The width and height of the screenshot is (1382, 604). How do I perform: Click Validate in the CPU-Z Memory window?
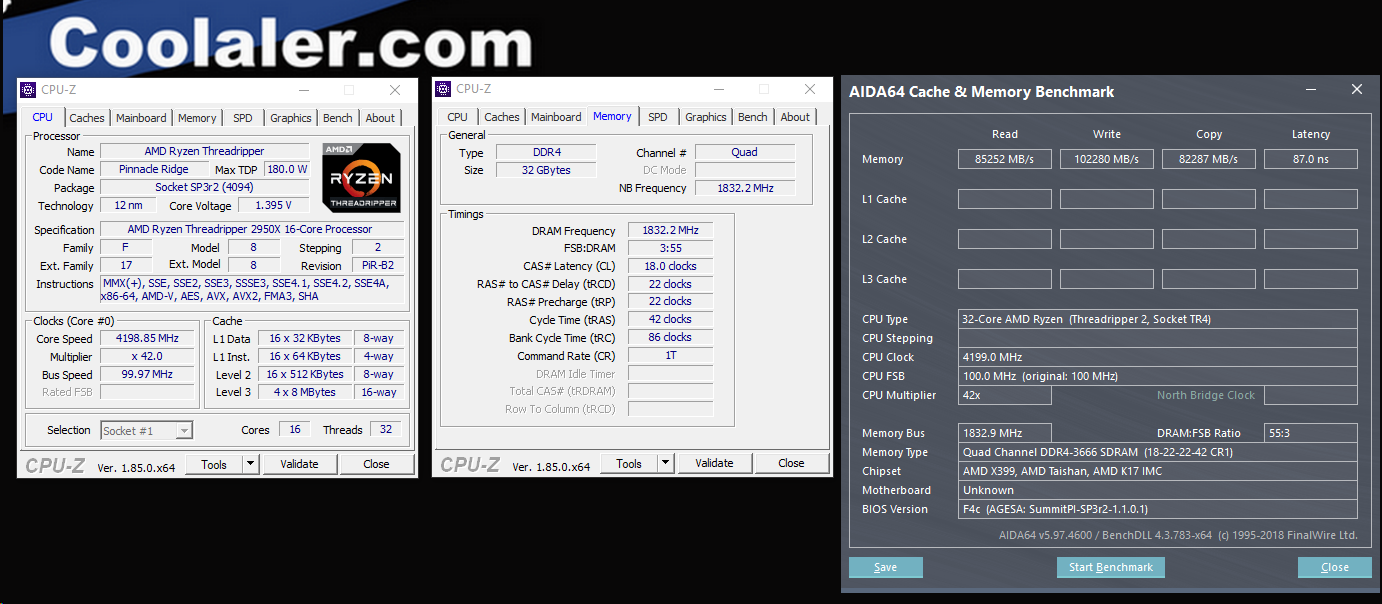click(714, 463)
